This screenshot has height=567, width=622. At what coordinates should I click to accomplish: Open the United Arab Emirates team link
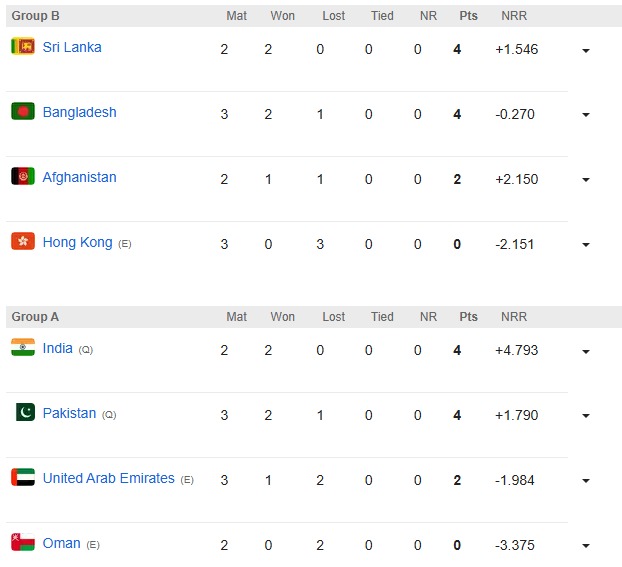pyautogui.click(x=108, y=478)
